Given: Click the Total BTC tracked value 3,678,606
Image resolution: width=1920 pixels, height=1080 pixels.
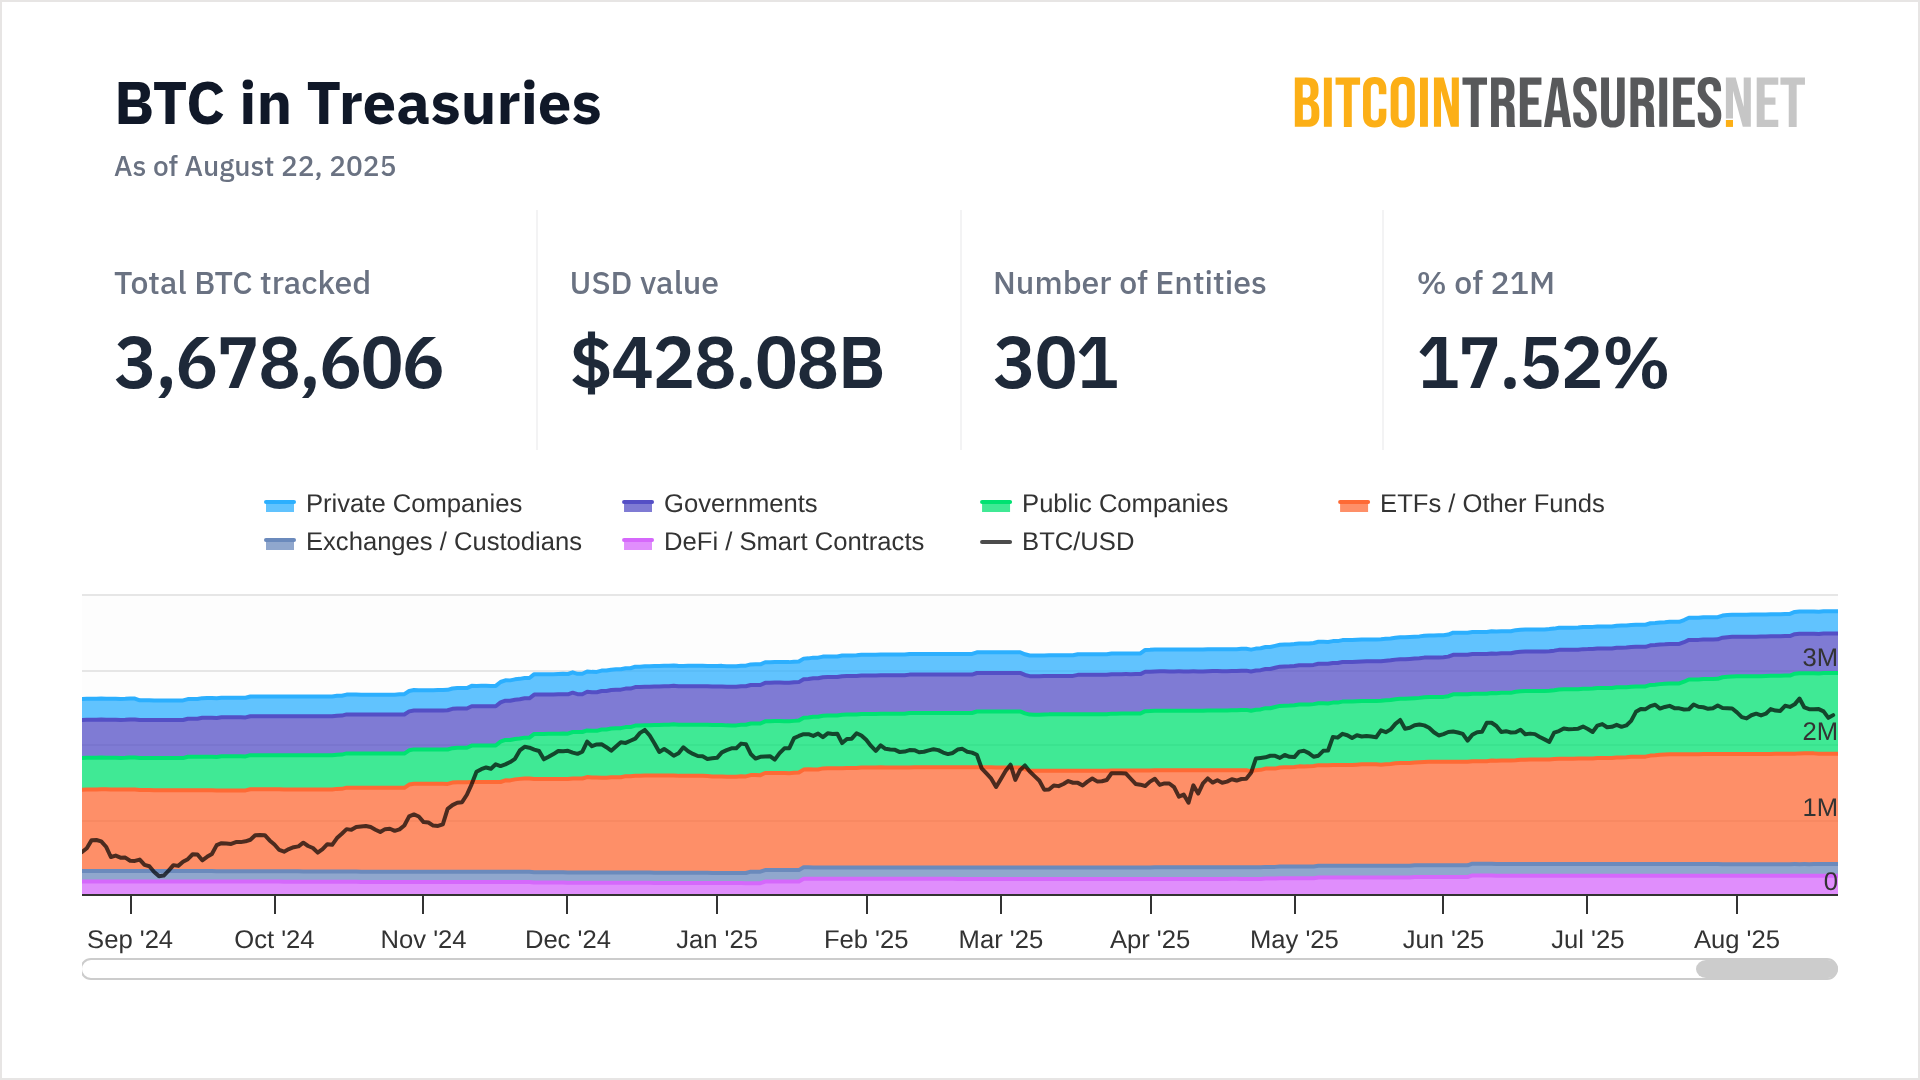Looking at the screenshot, I should pyautogui.click(x=279, y=363).
